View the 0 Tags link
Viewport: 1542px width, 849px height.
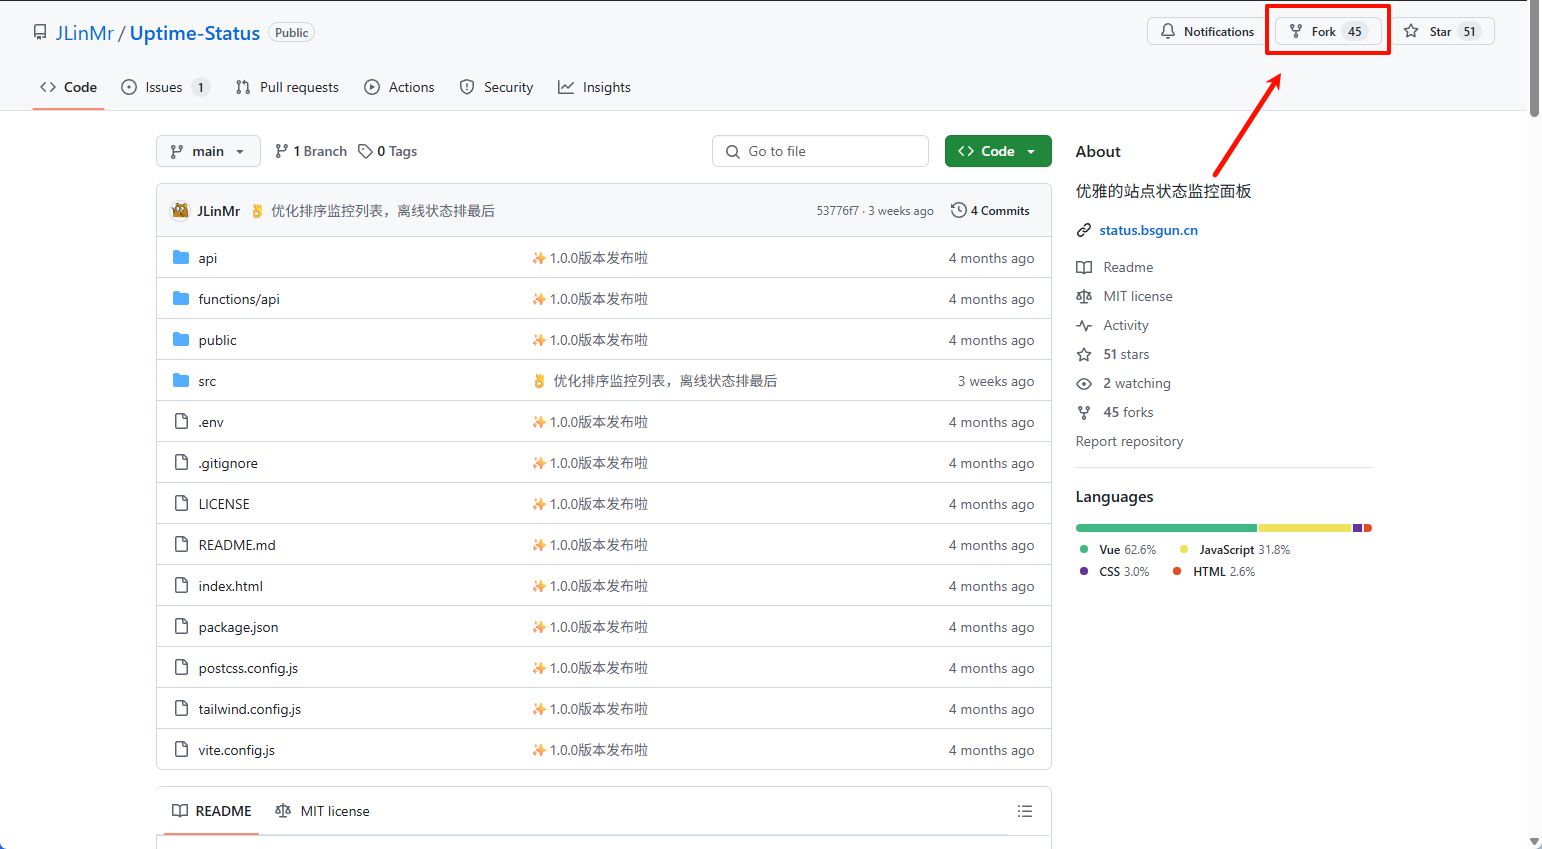388,151
